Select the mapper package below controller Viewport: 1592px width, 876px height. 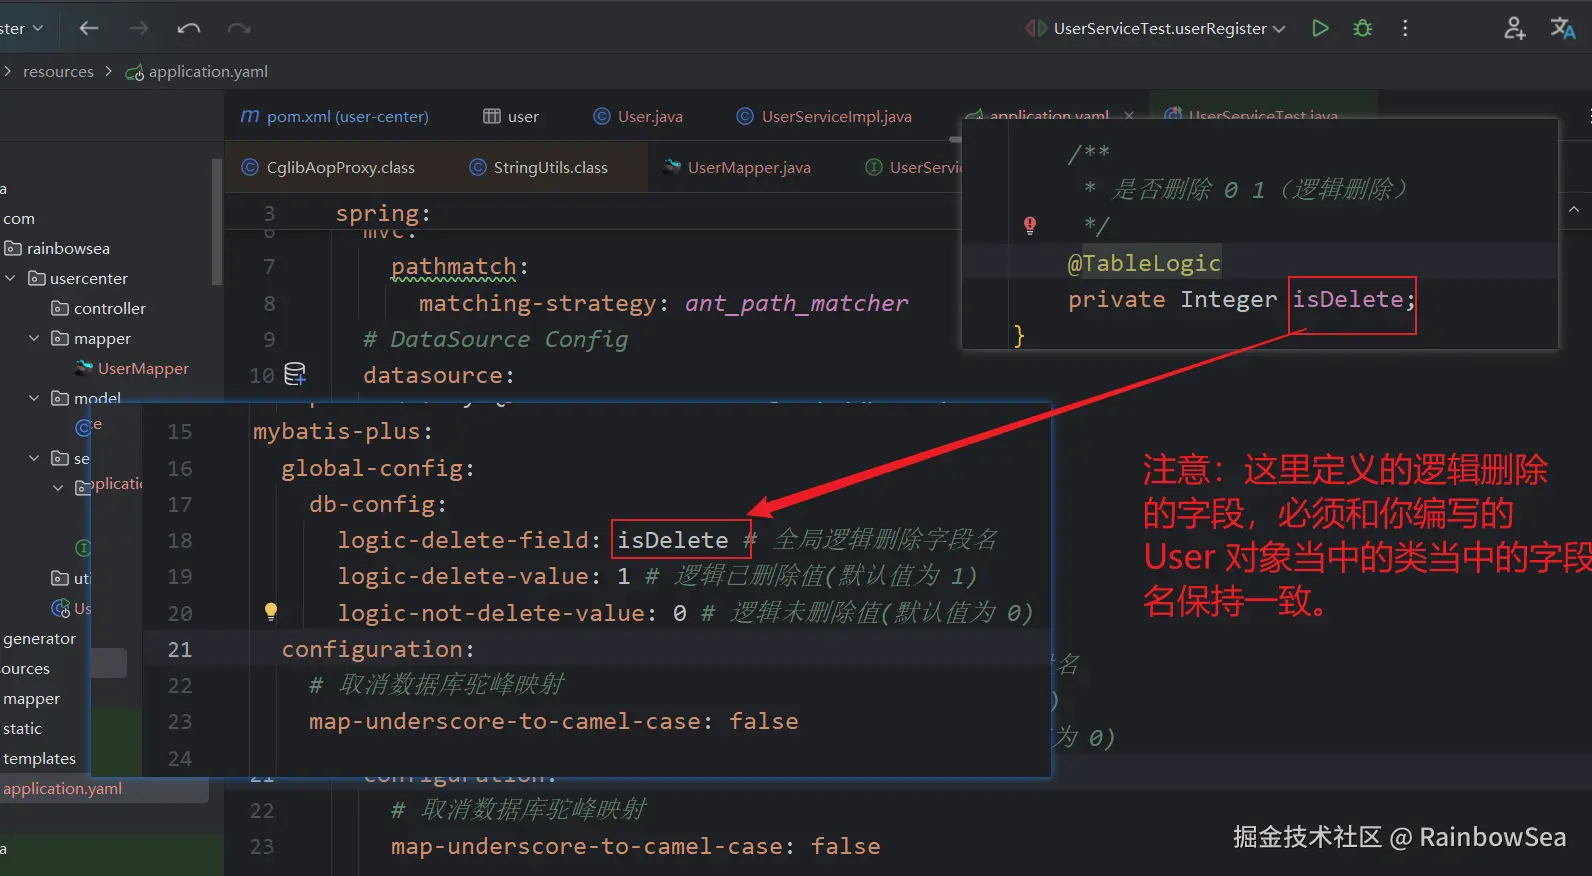point(91,338)
